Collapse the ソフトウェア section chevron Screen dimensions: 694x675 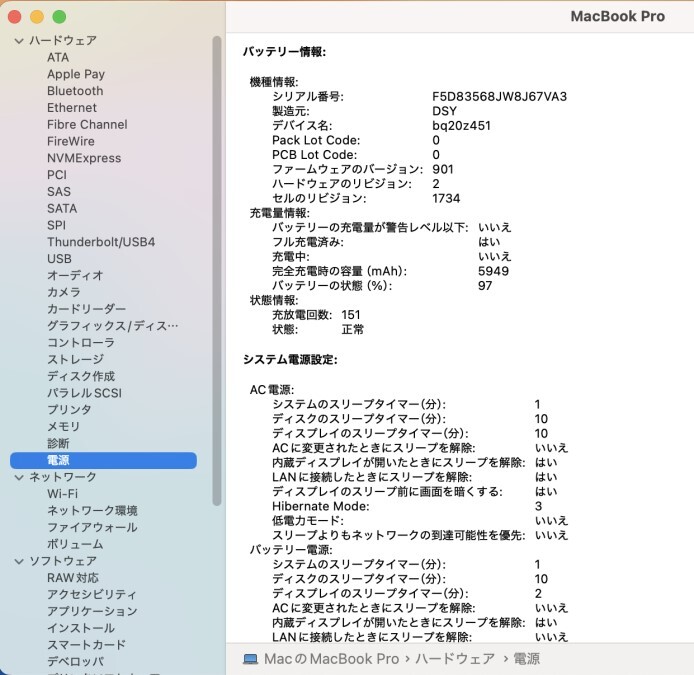[x=19, y=561]
